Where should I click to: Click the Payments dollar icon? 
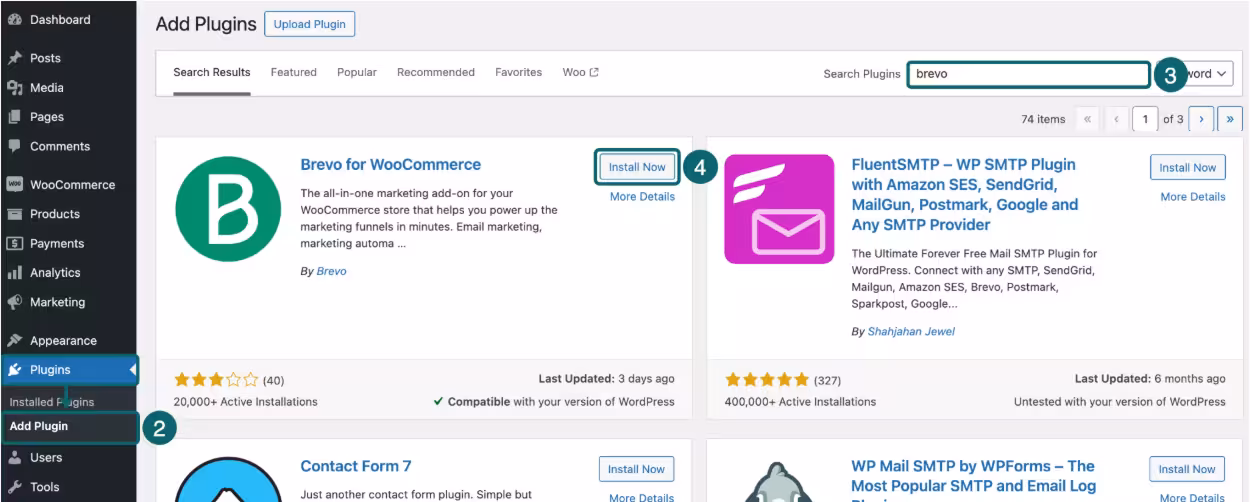15,243
